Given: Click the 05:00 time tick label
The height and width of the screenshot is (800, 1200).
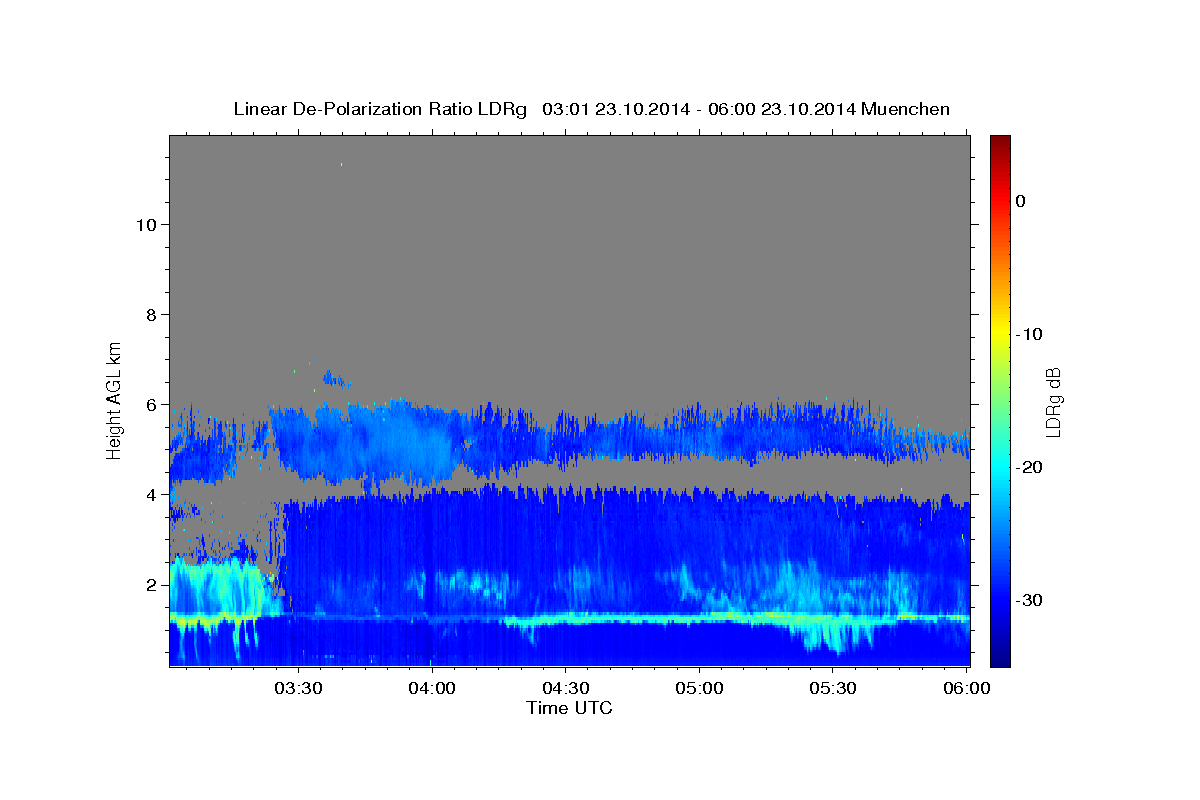Looking at the screenshot, I should [x=699, y=689].
